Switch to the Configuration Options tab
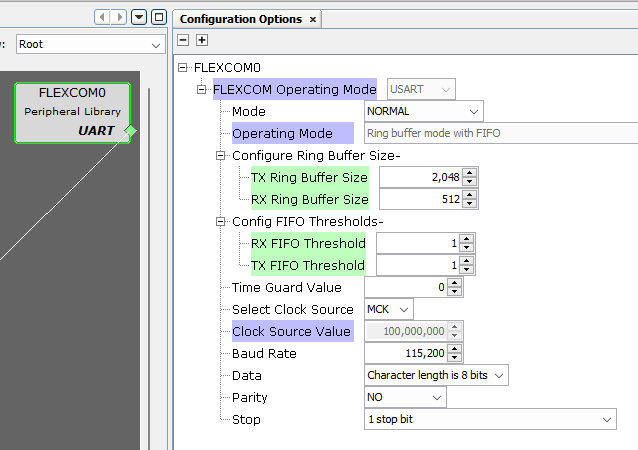Viewport: 638px width, 450px height. click(x=240, y=19)
